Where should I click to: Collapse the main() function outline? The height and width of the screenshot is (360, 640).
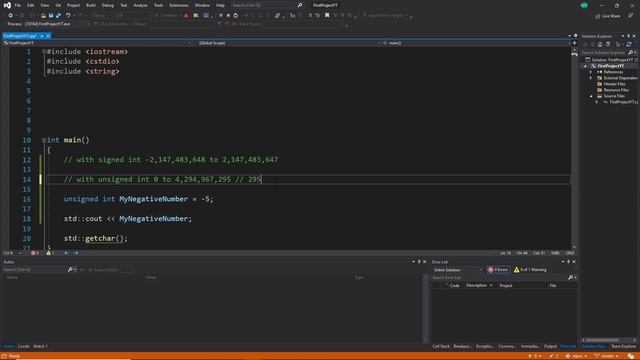tap(44, 140)
